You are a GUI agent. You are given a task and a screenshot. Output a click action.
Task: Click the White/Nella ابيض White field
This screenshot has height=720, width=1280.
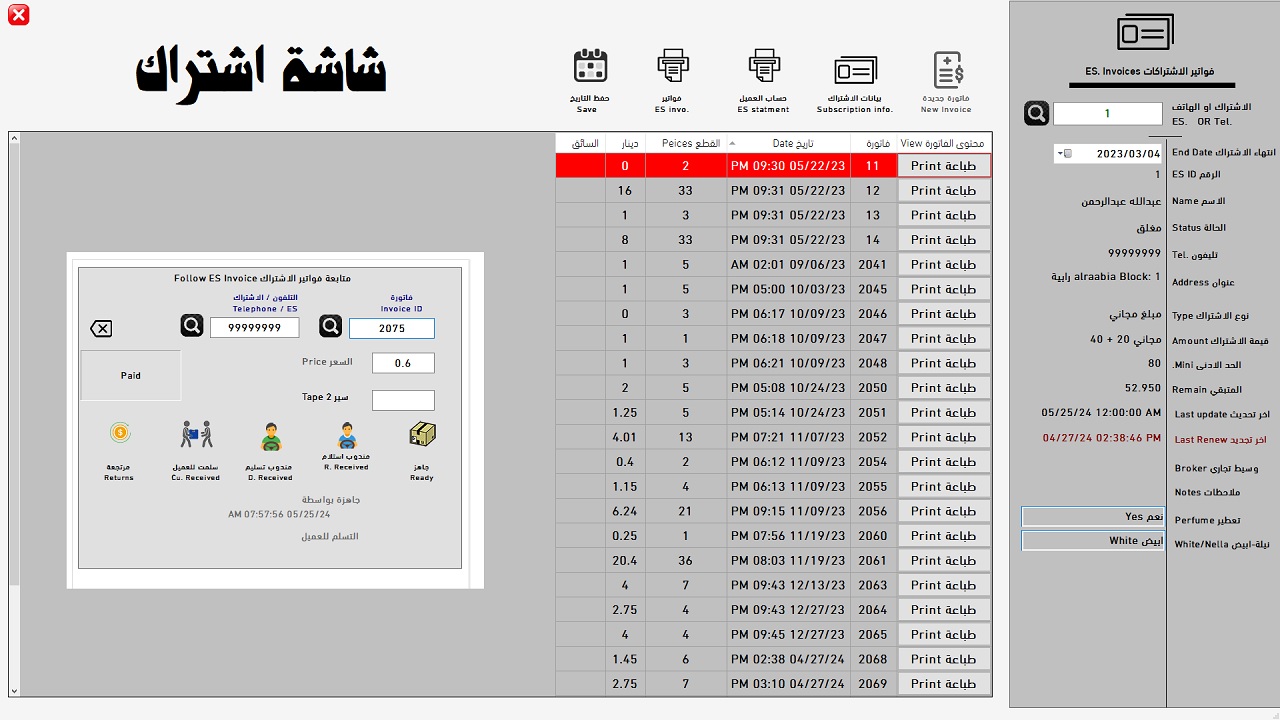1092,540
